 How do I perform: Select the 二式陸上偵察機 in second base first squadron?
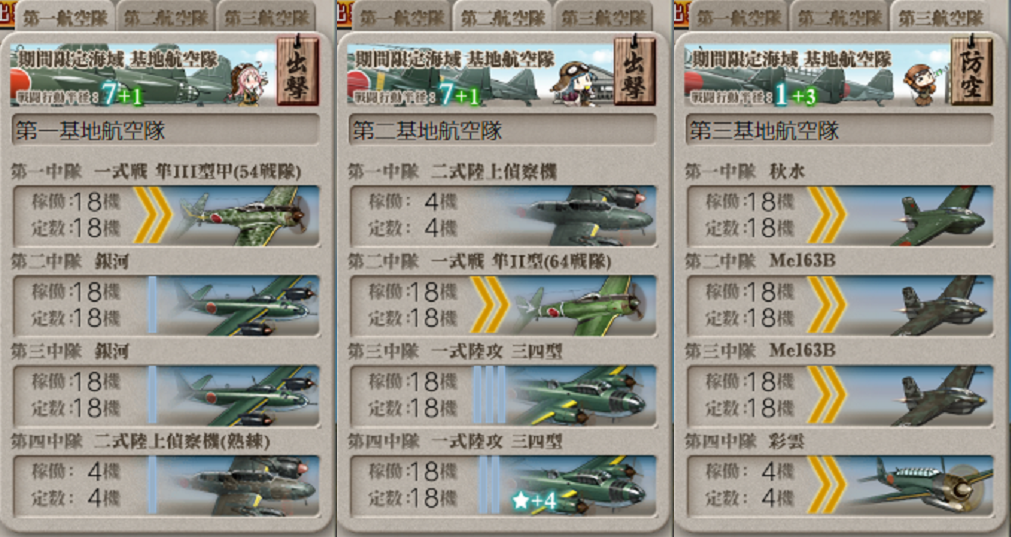(584, 216)
